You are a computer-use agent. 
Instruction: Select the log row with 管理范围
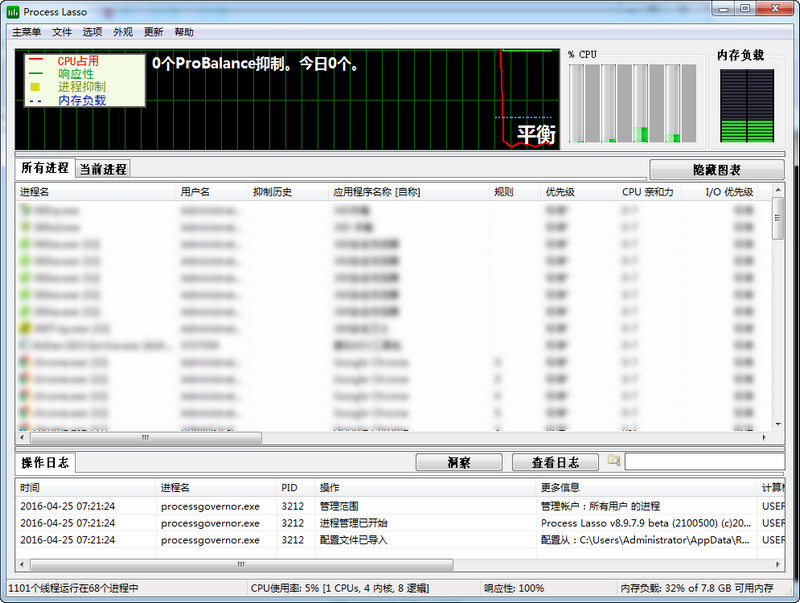(x=400, y=506)
